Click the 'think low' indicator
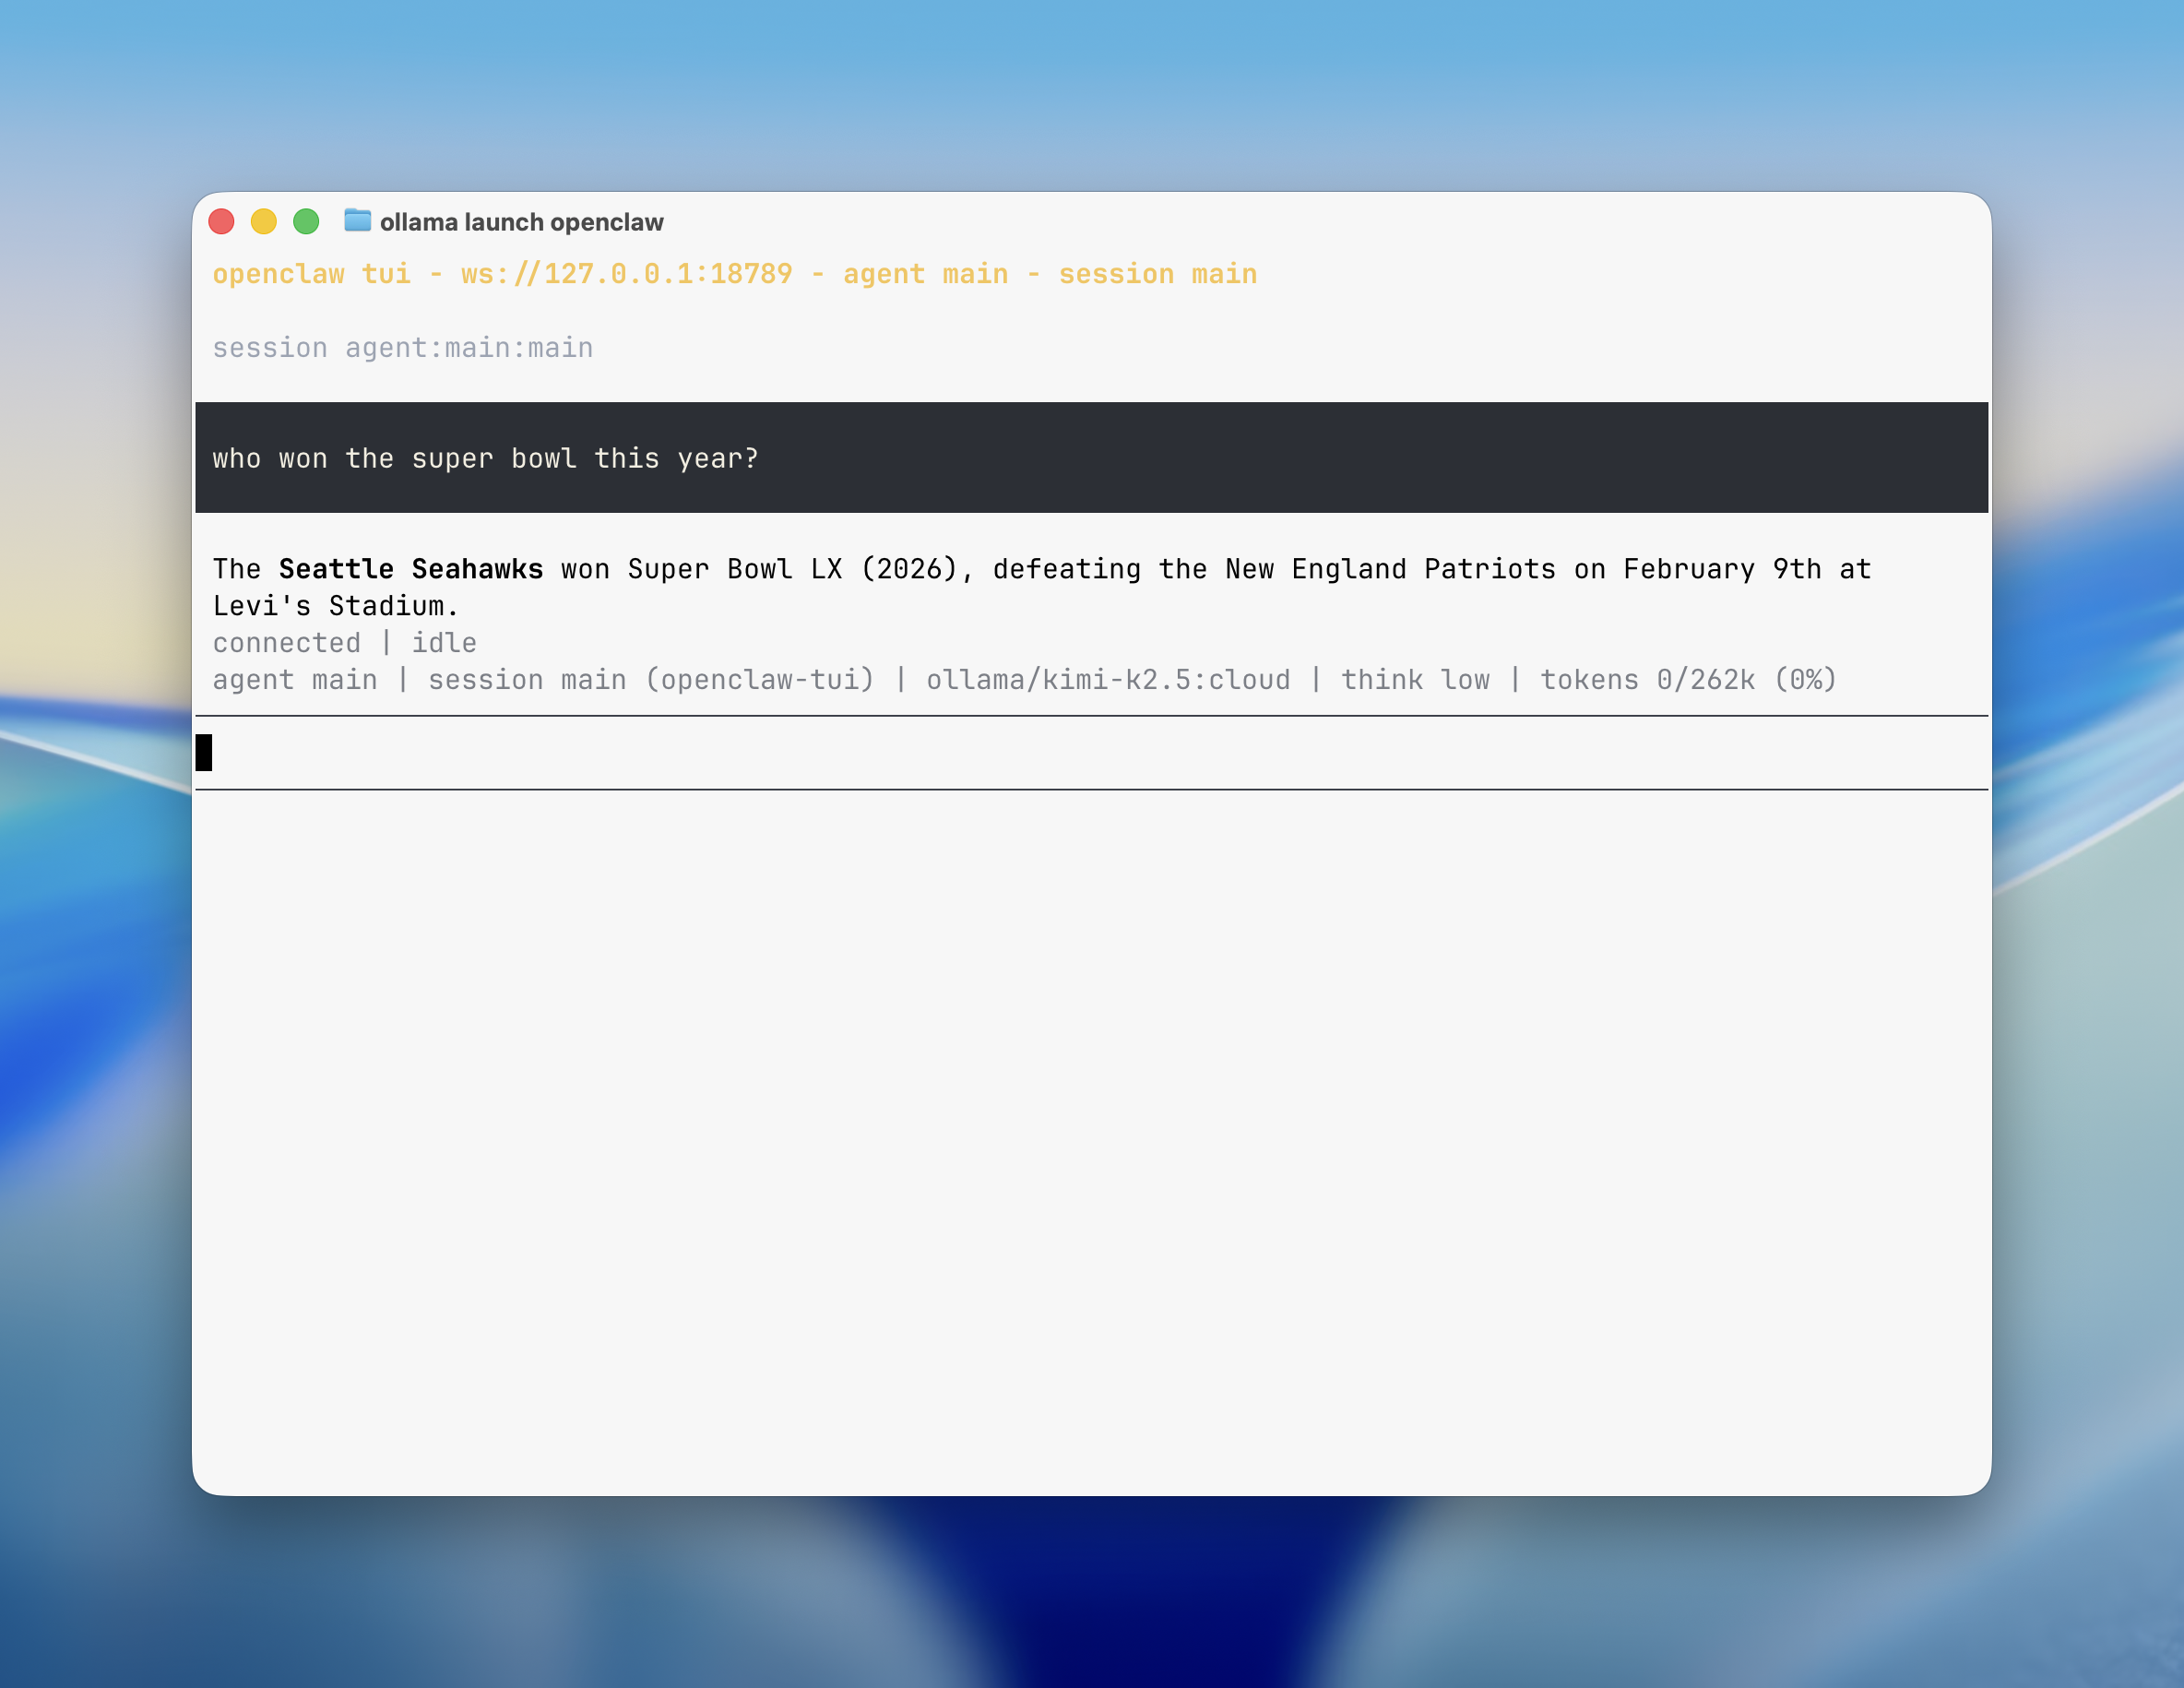Viewport: 2184px width, 1688px height. pyautogui.click(x=1414, y=680)
